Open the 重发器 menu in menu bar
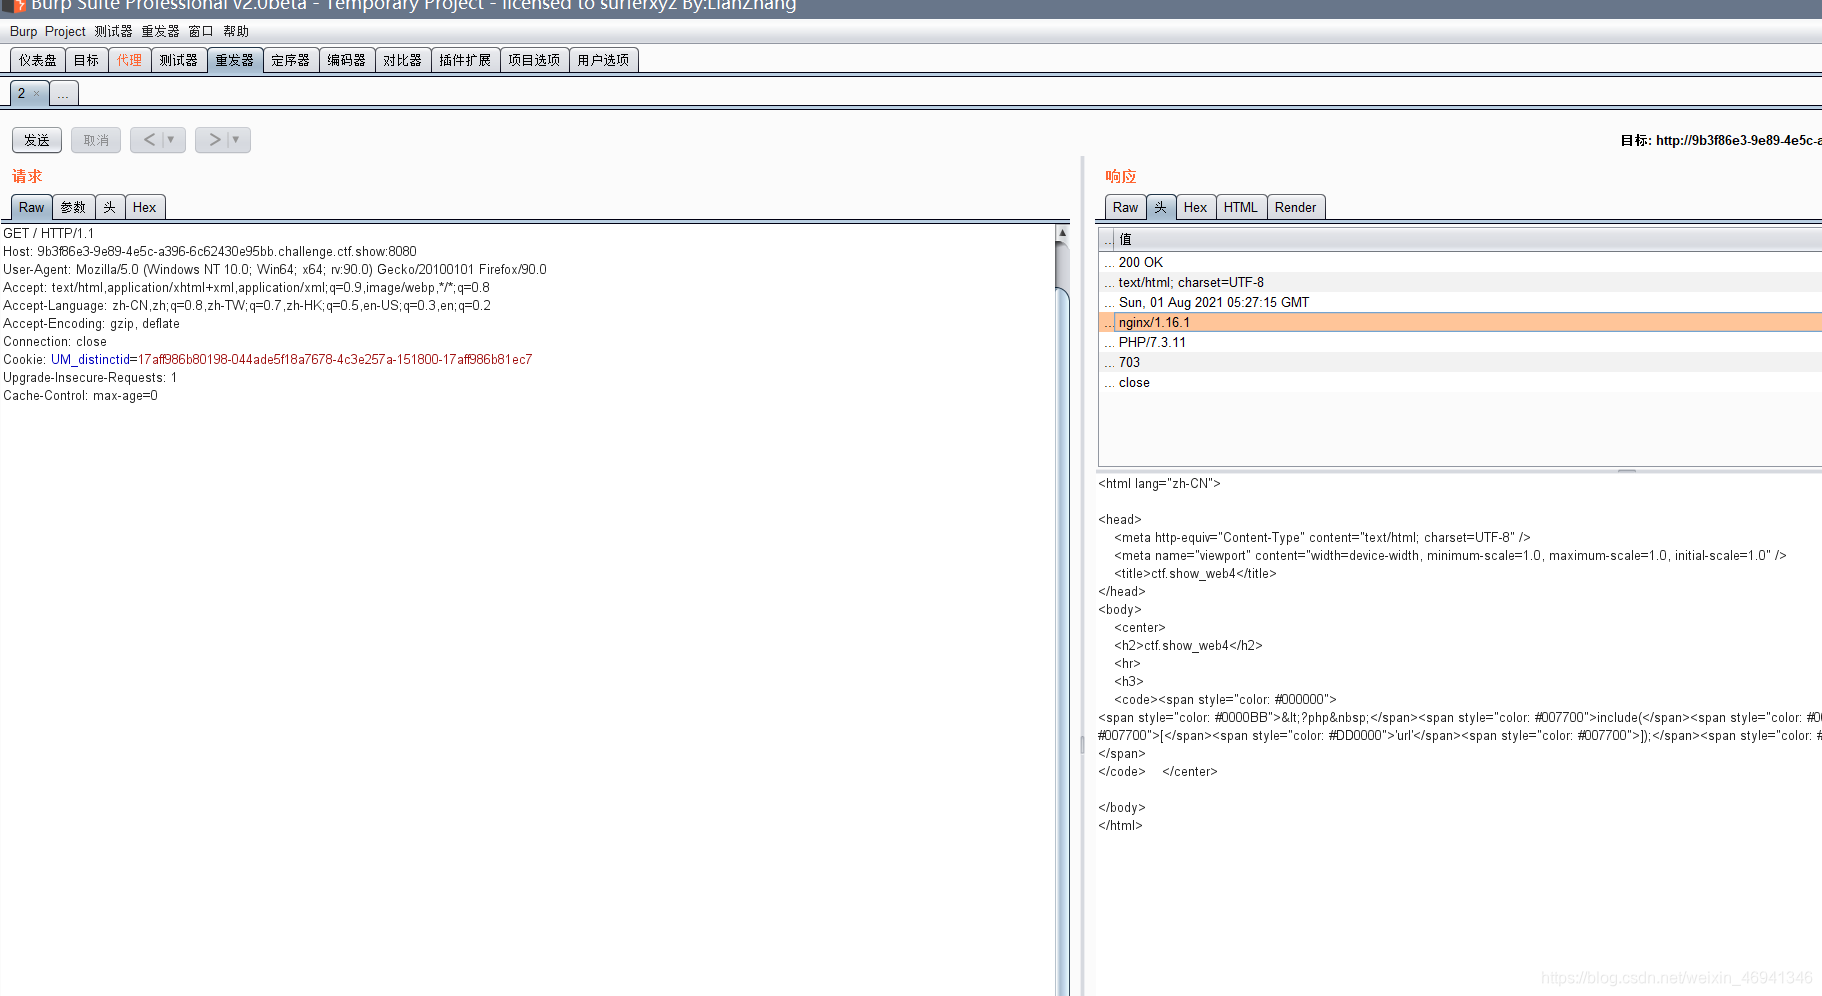 [160, 32]
